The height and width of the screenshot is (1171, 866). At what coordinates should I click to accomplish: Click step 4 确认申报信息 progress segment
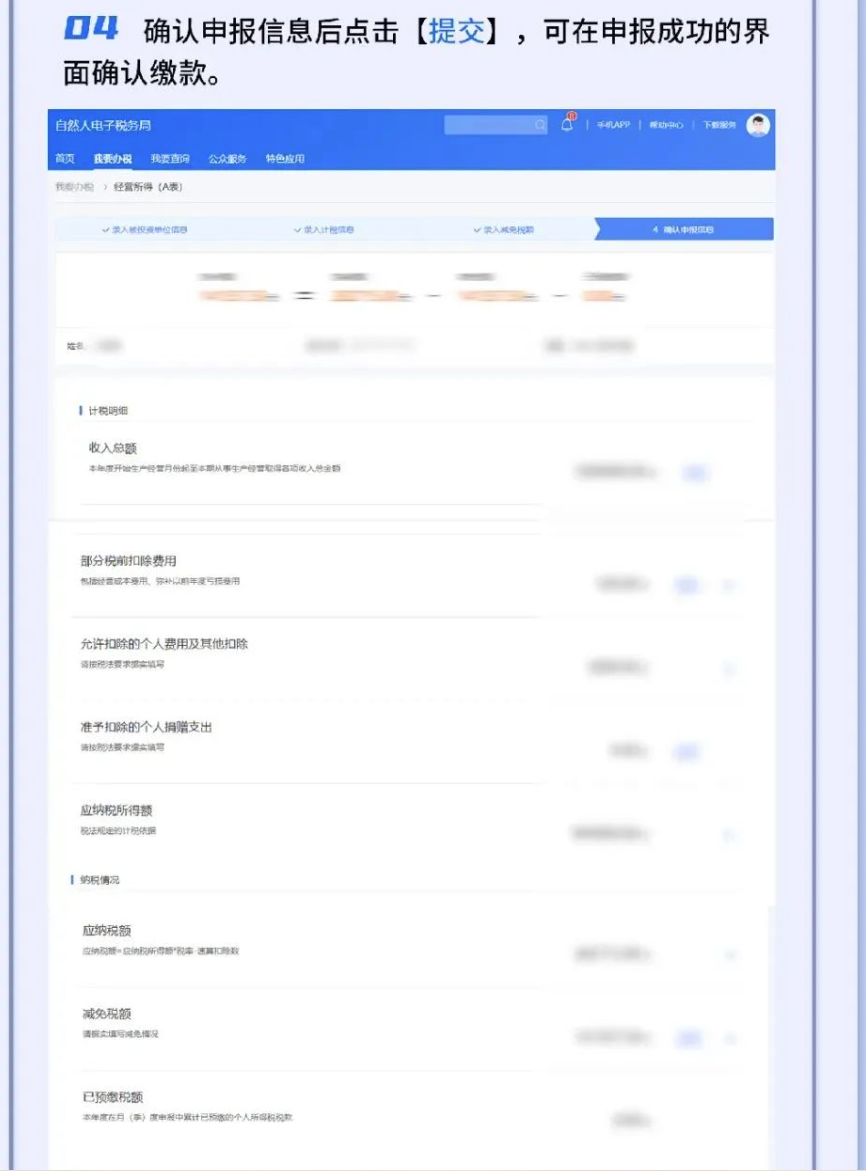coord(686,229)
